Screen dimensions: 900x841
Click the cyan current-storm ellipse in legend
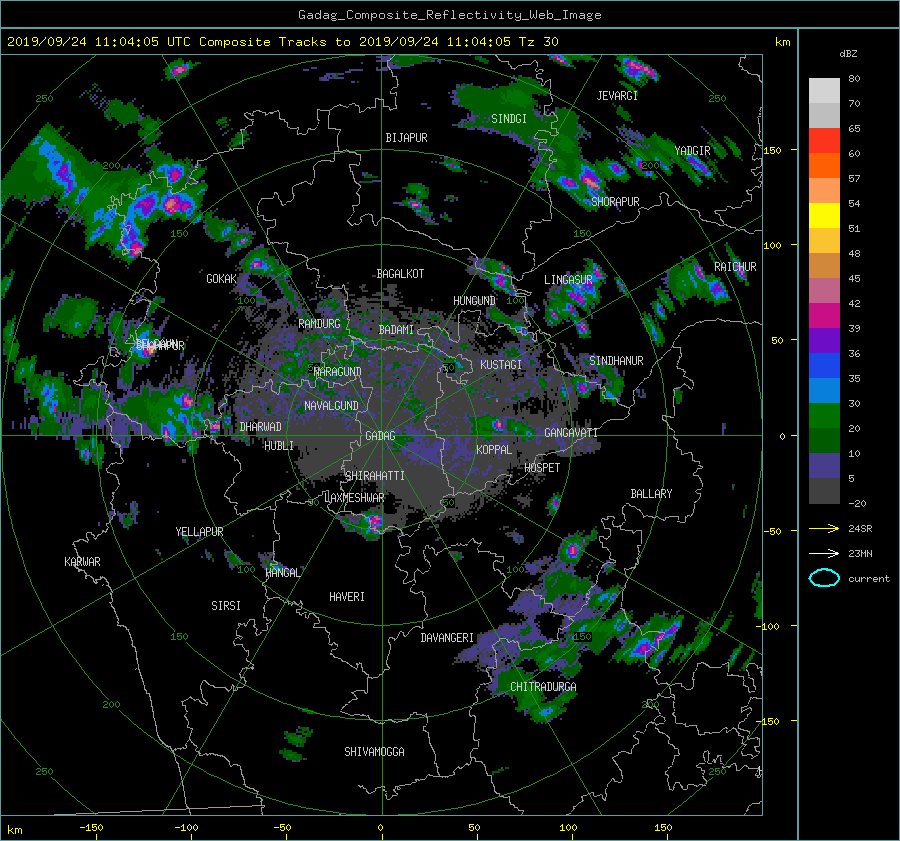[824, 578]
